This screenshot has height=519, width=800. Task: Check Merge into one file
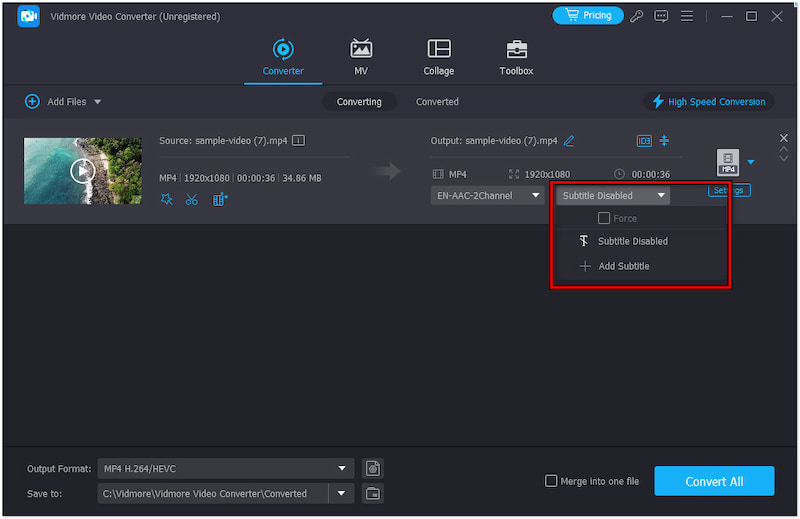[x=551, y=481]
